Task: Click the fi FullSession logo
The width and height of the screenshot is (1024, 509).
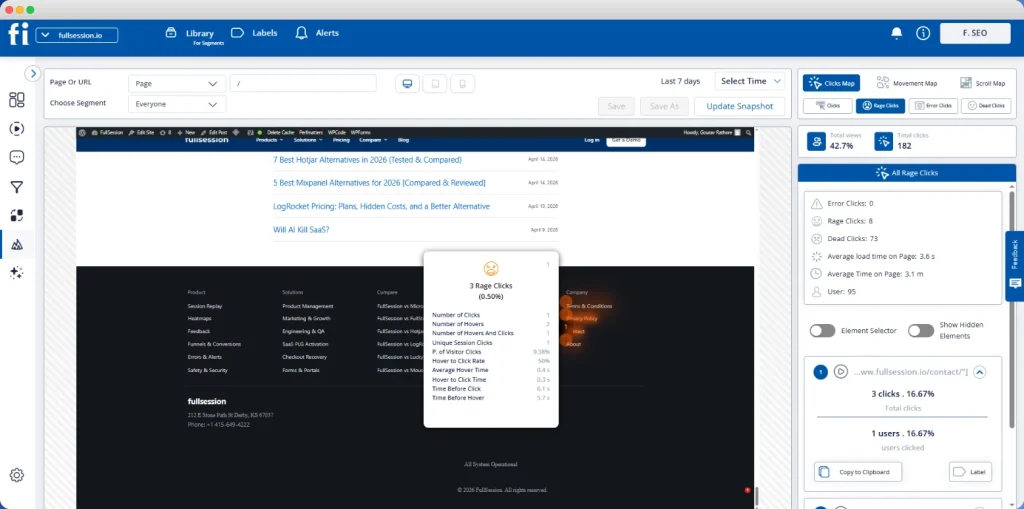Action: pos(18,34)
